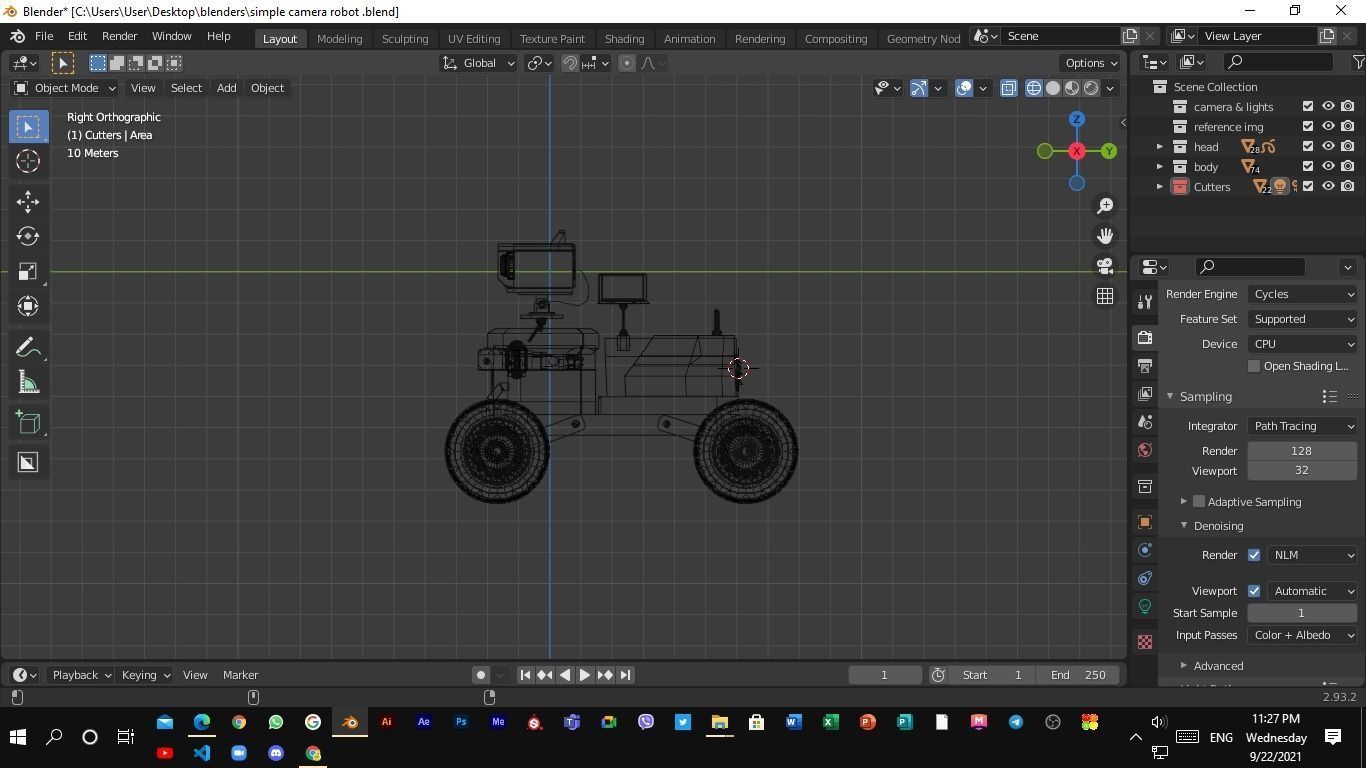
Task: Open Feature Set dropdown
Action: click(x=1302, y=319)
